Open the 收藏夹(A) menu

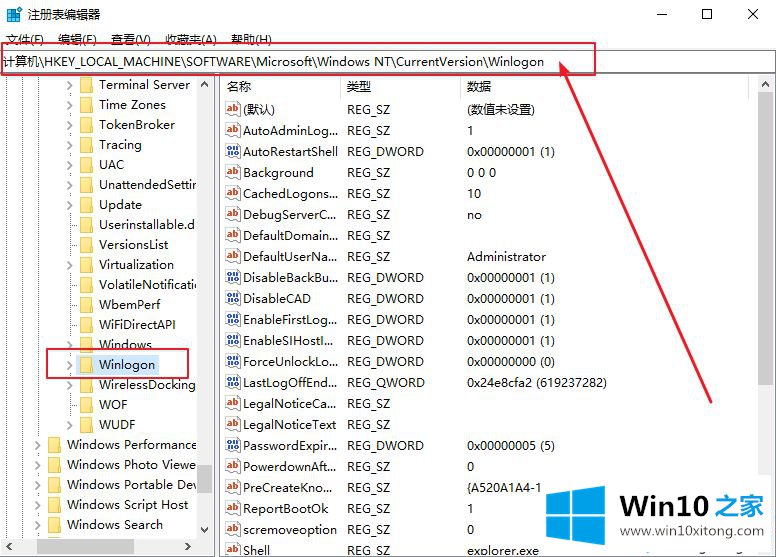click(191, 39)
